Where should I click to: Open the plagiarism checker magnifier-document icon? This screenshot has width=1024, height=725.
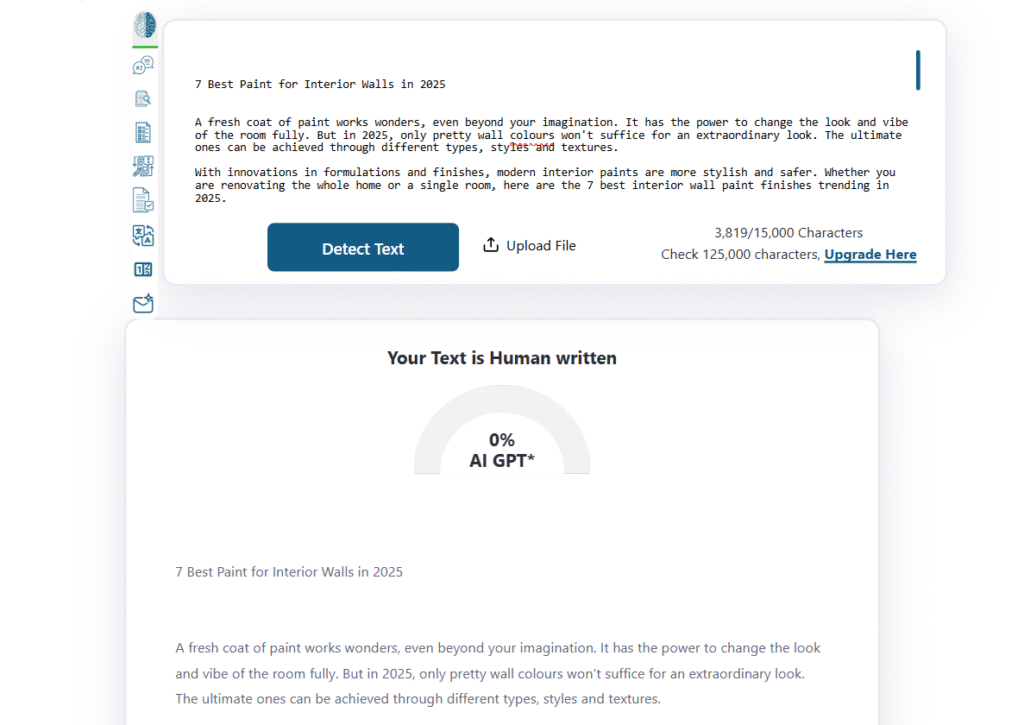coord(143,99)
